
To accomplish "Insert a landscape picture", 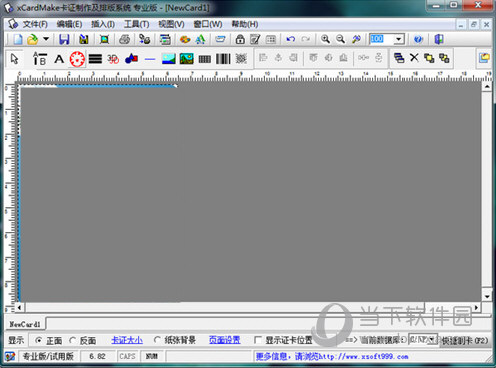I will coord(169,59).
